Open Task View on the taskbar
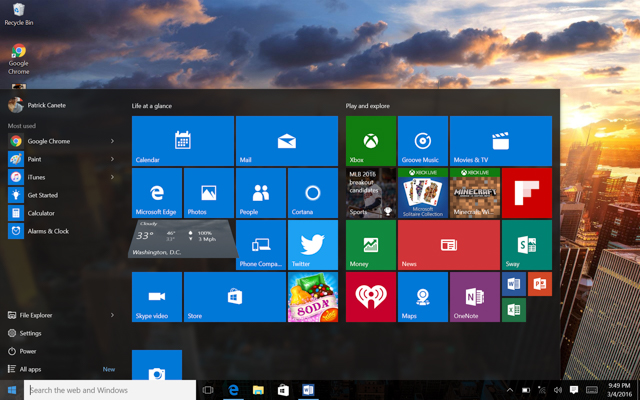 [208, 390]
